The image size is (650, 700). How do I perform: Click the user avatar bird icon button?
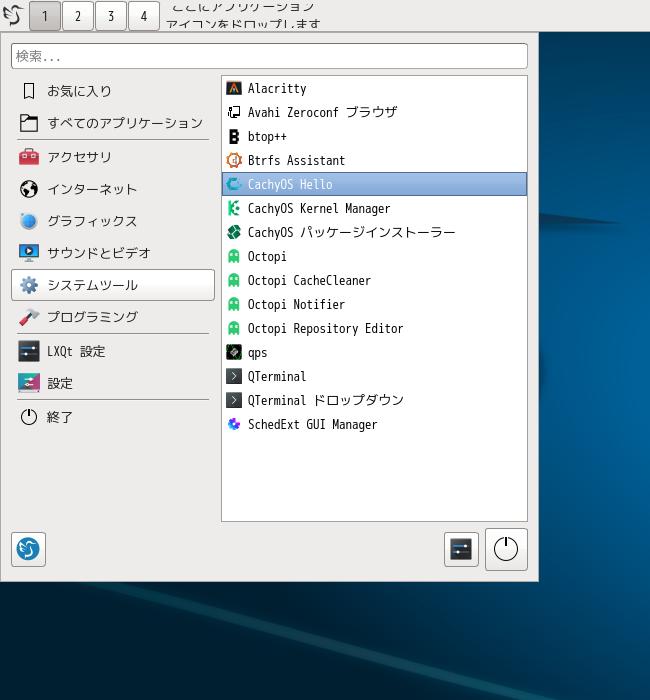coord(29,549)
